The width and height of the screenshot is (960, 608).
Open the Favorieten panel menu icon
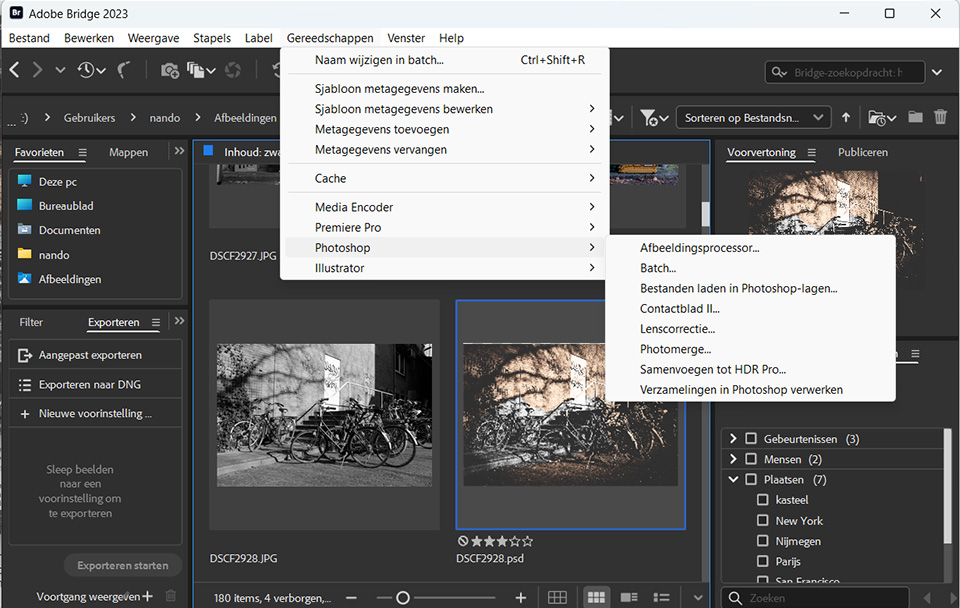83,152
